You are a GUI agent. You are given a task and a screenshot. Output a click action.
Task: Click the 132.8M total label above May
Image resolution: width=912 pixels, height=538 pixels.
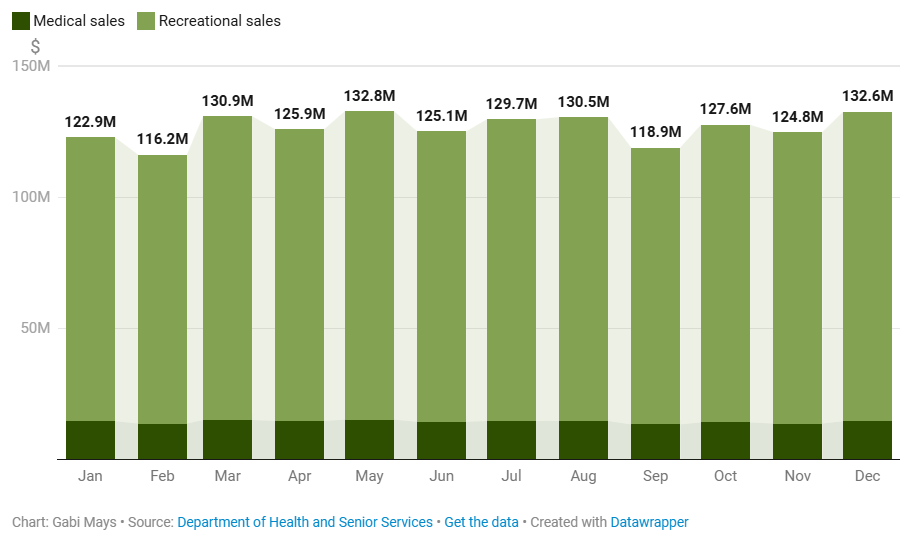pyautogui.click(x=369, y=96)
